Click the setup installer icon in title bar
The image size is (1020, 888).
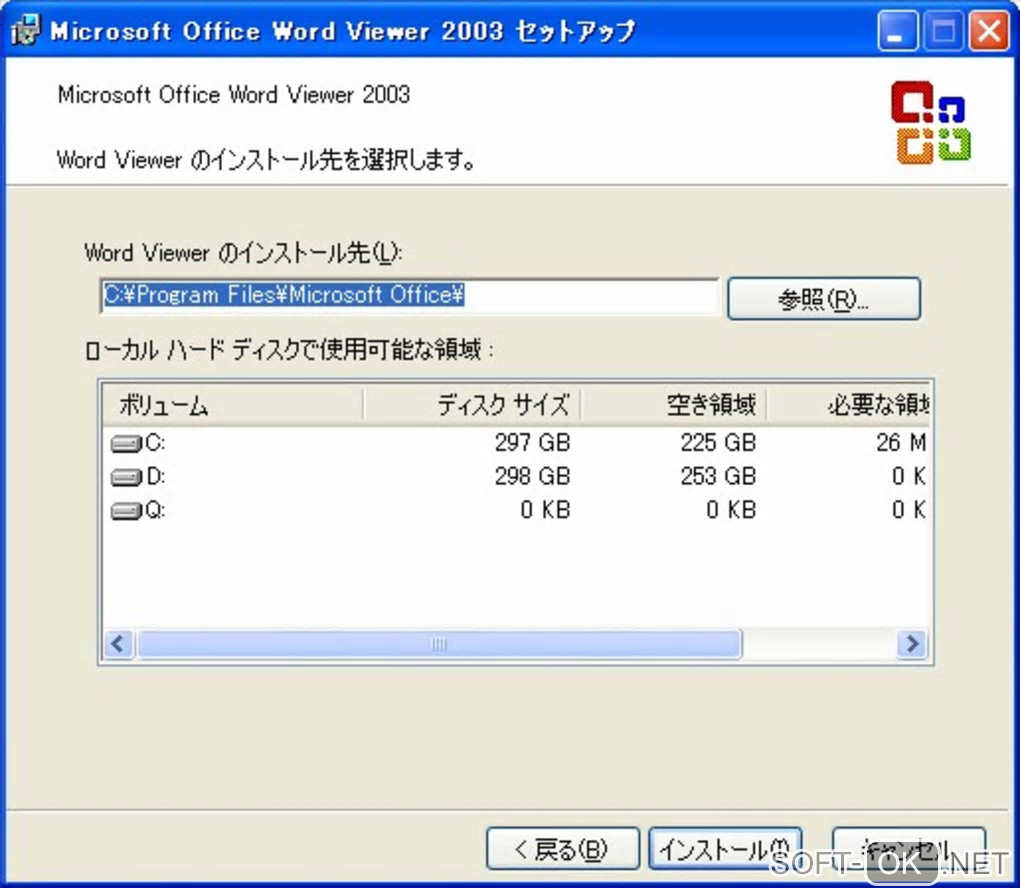25,30
